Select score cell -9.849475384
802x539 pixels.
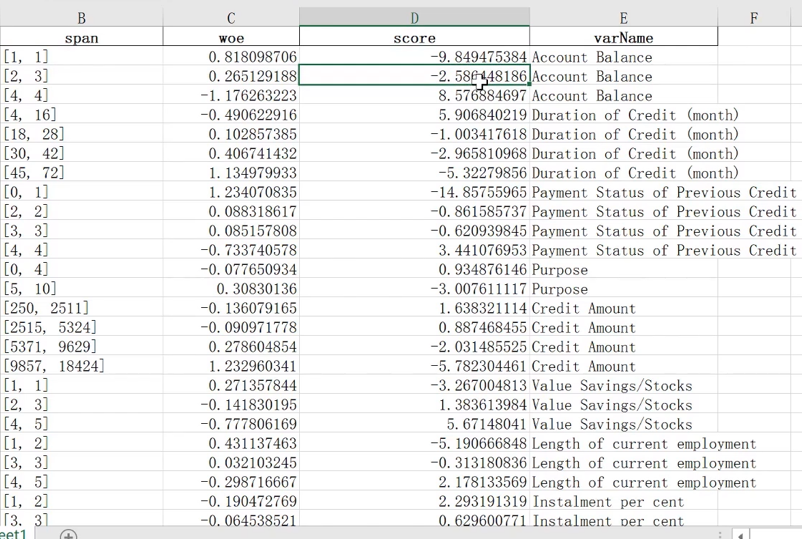[x=414, y=57]
